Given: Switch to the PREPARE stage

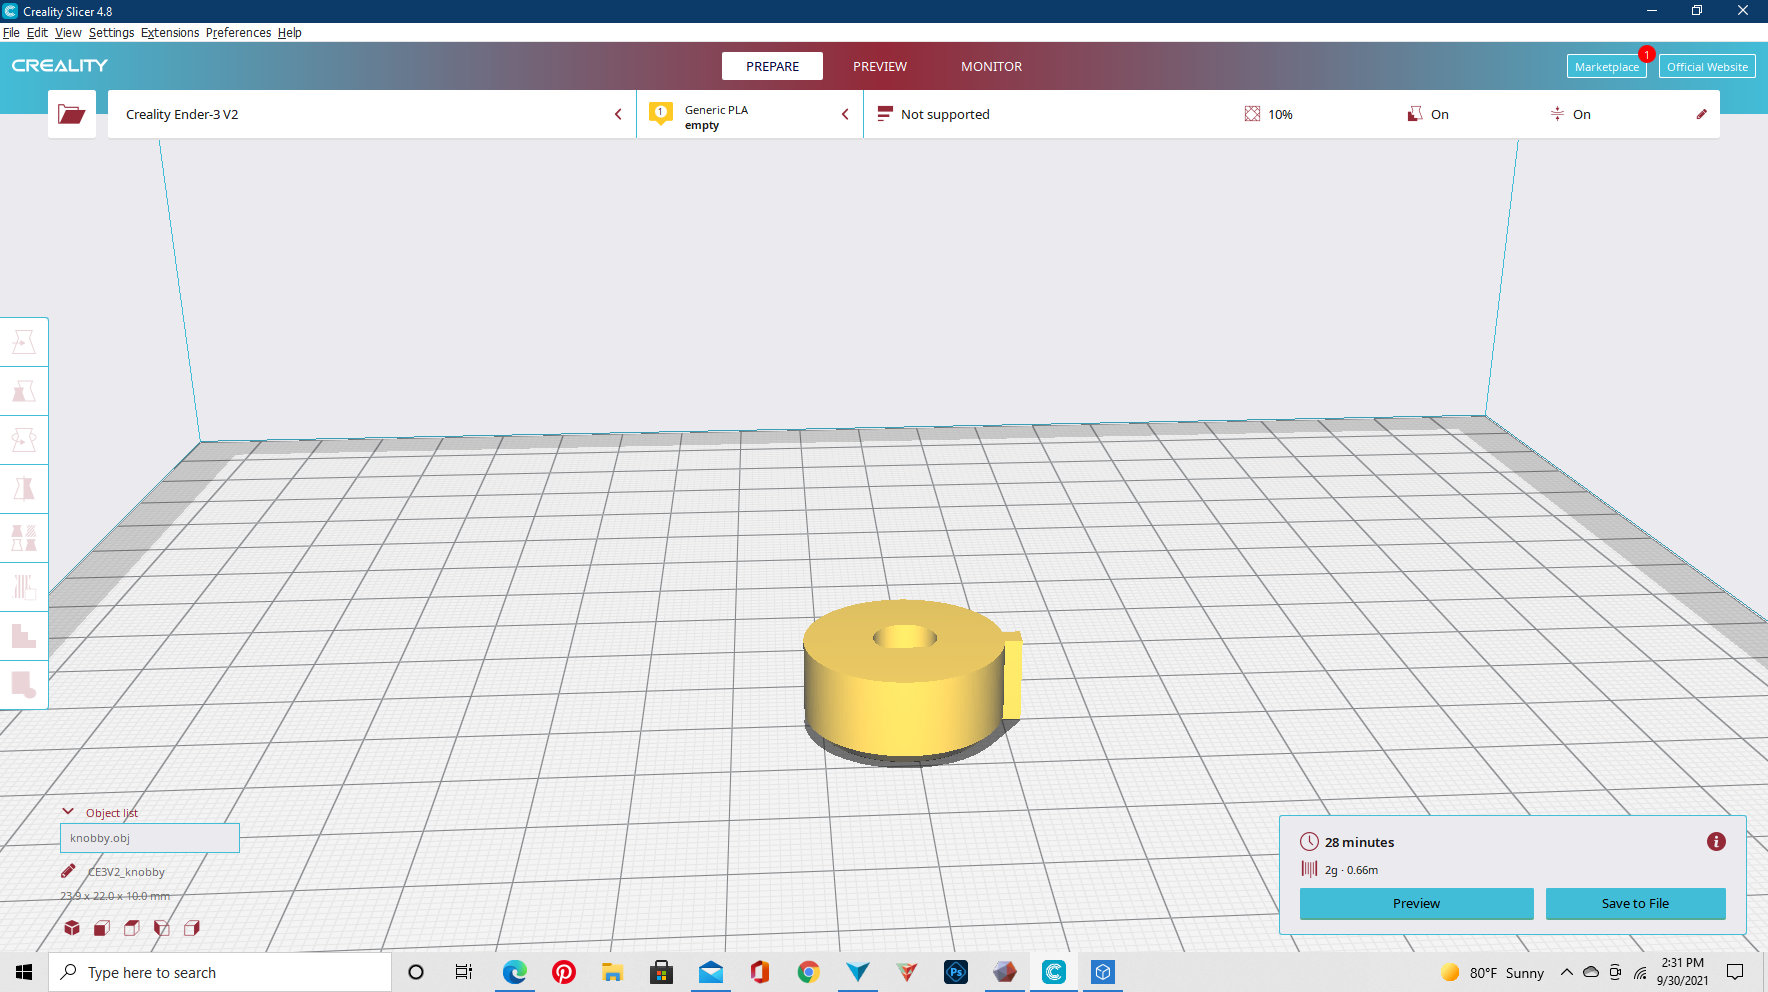Looking at the screenshot, I should (772, 66).
